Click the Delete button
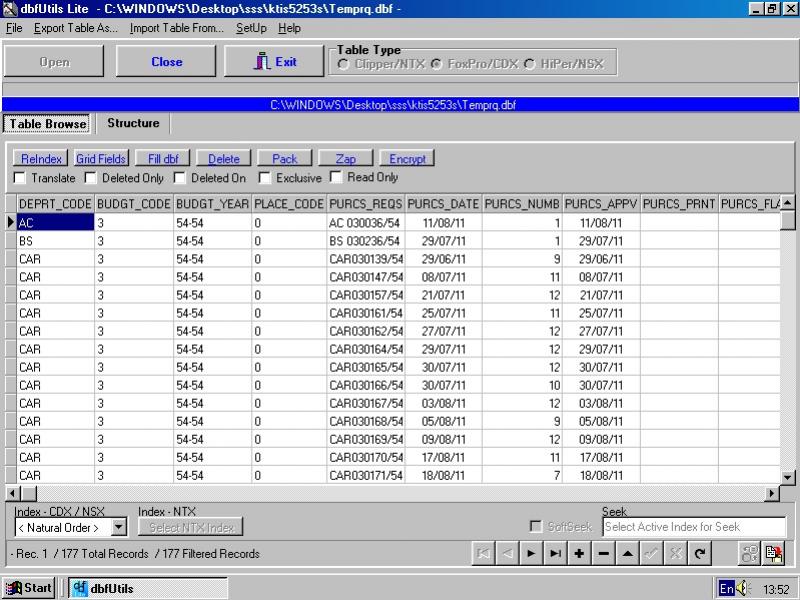800x600 pixels. click(223, 159)
